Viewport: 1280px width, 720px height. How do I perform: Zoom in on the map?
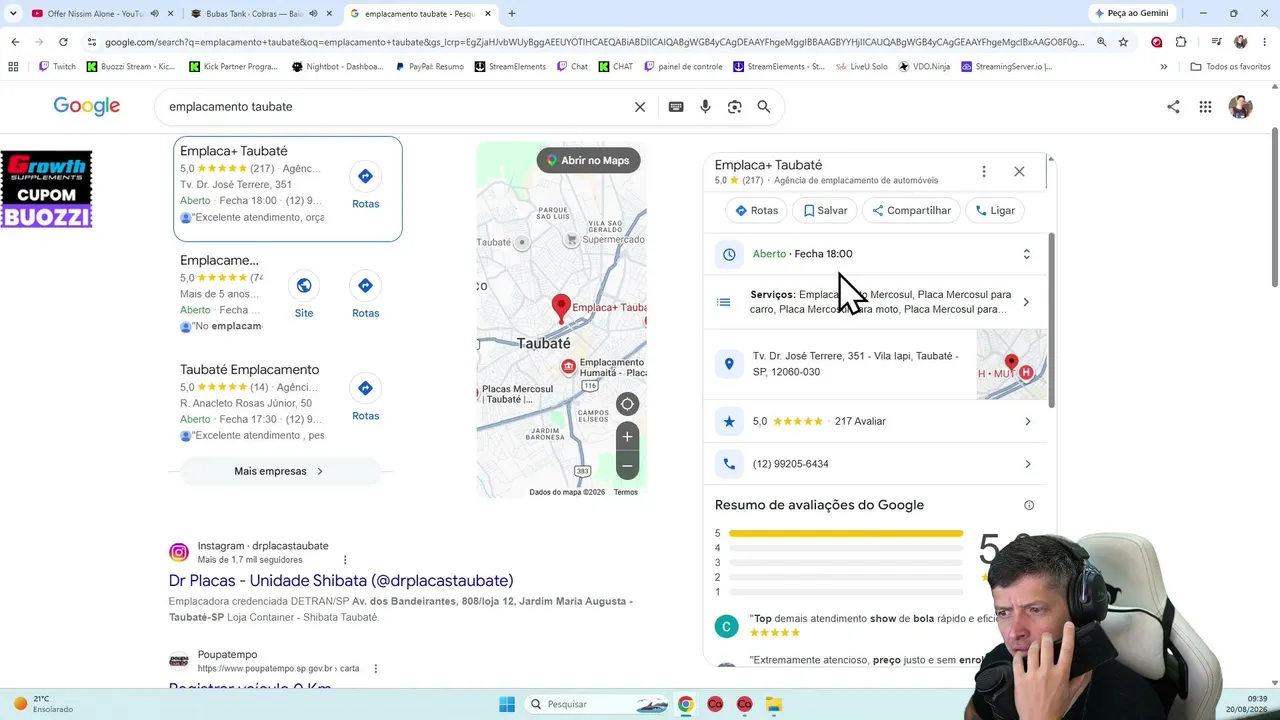click(627, 436)
